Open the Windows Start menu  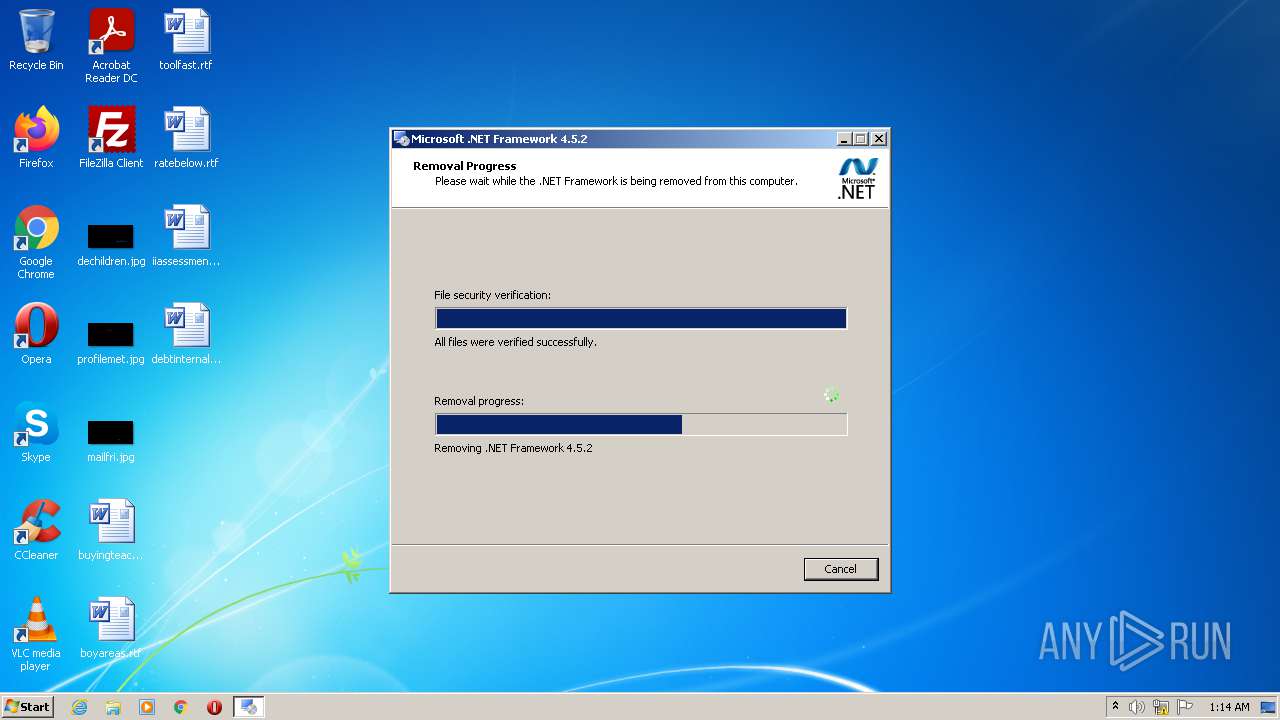point(27,707)
